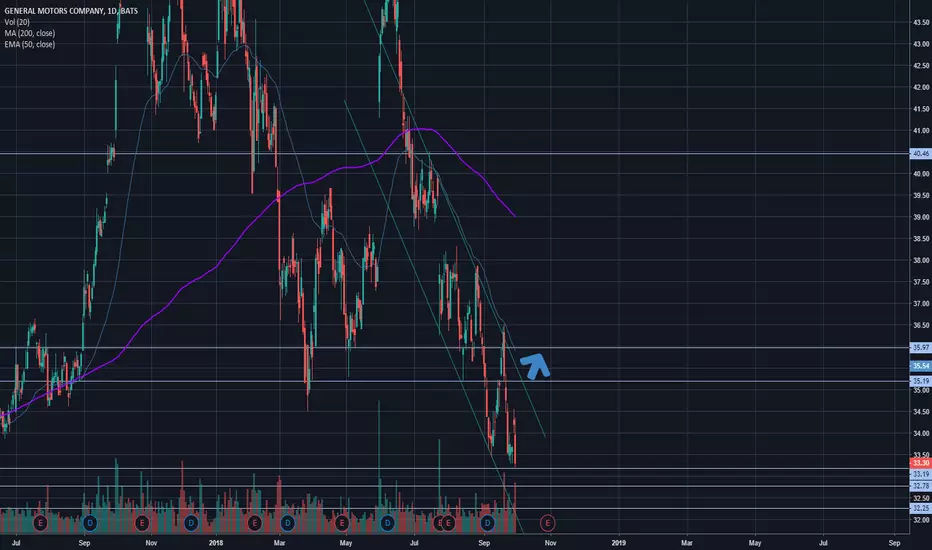932x550 pixels.
Task: Click the 35.97 horizontal line price label
Action: point(921,347)
